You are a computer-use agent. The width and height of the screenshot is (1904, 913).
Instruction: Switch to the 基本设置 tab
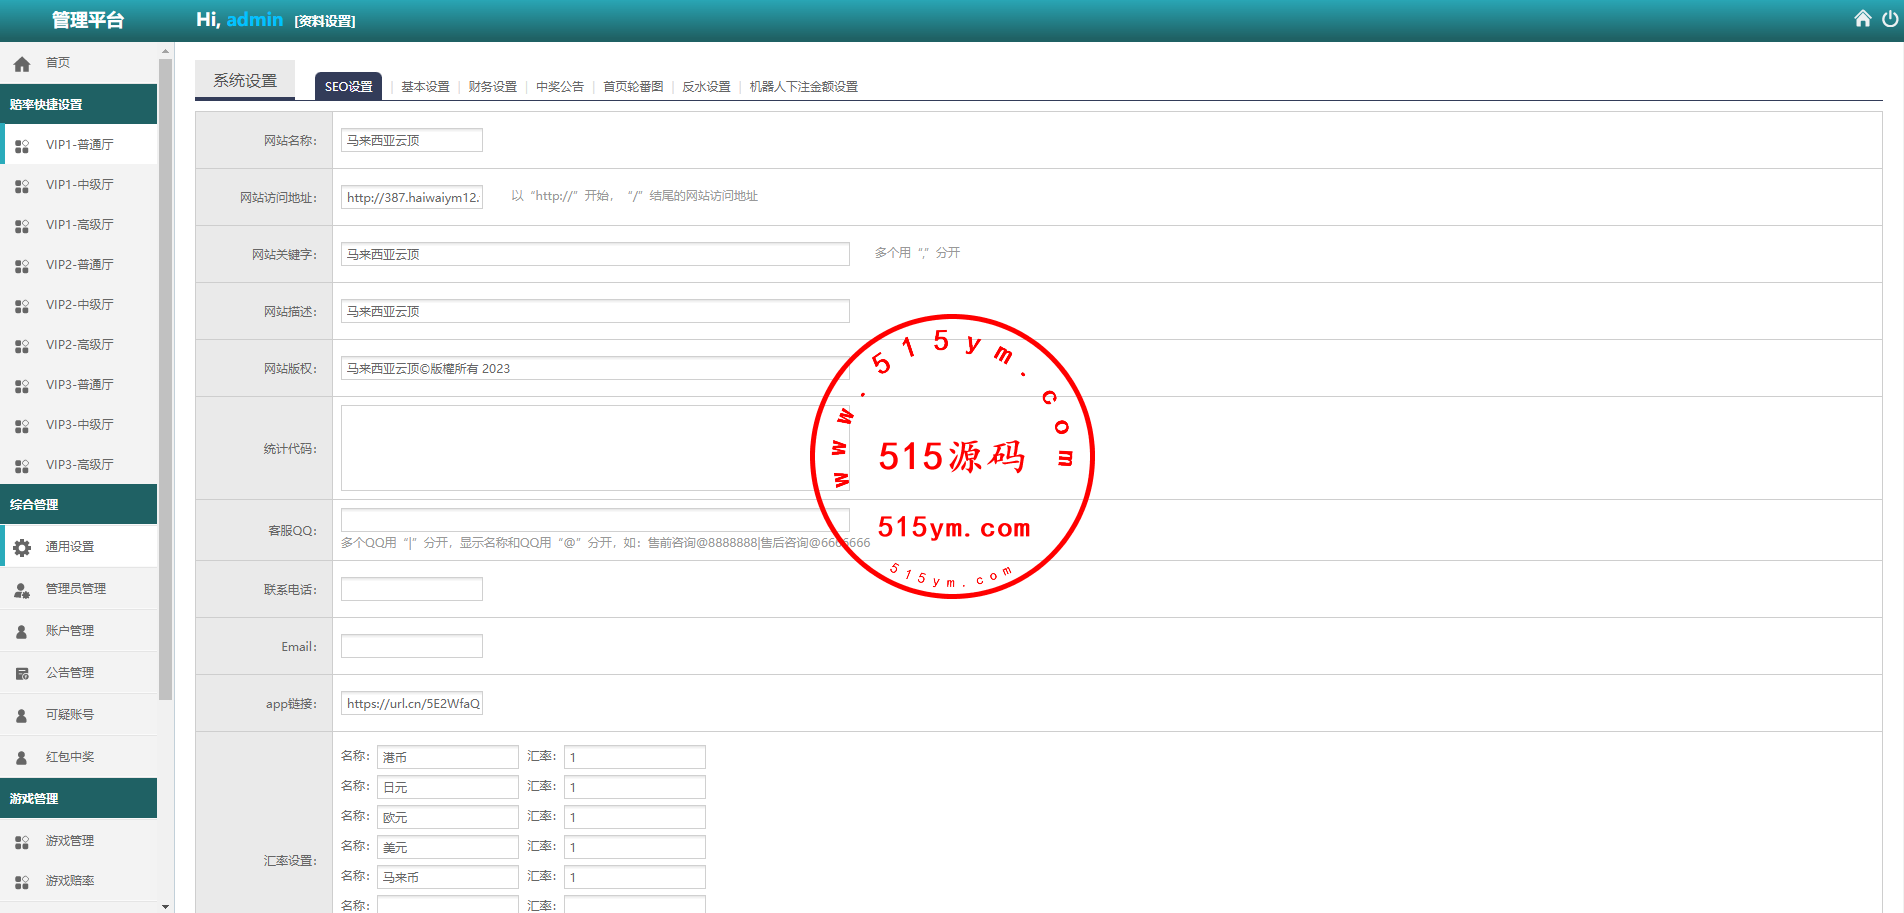(425, 87)
